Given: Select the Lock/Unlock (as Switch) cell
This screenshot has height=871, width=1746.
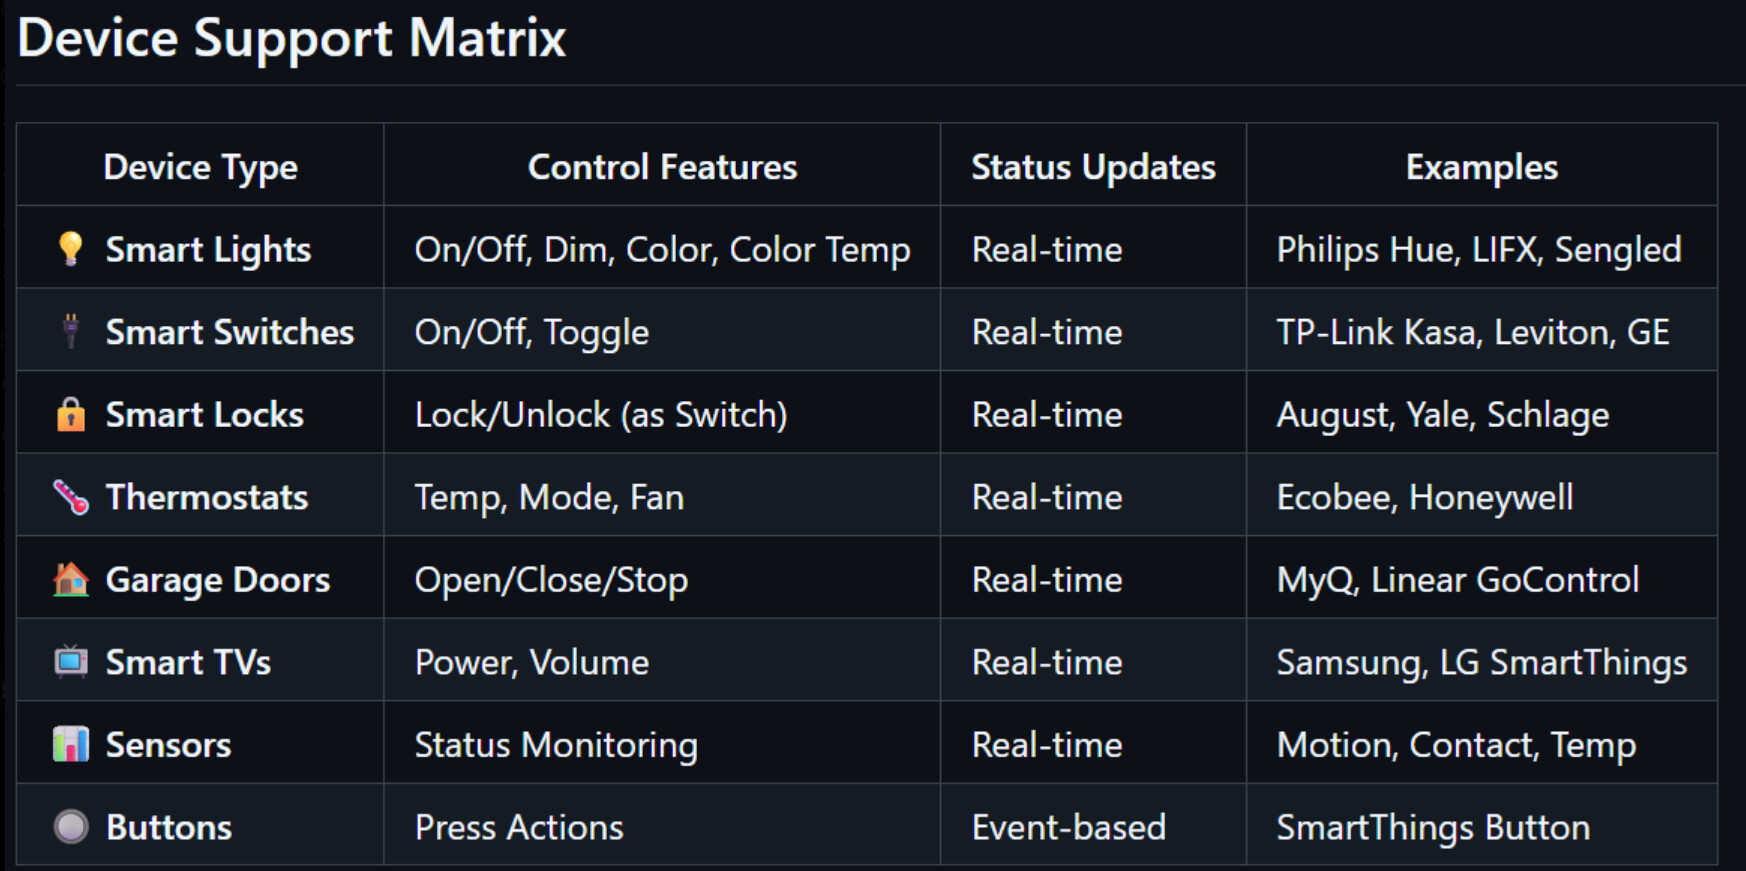Looking at the screenshot, I should coord(601,415).
